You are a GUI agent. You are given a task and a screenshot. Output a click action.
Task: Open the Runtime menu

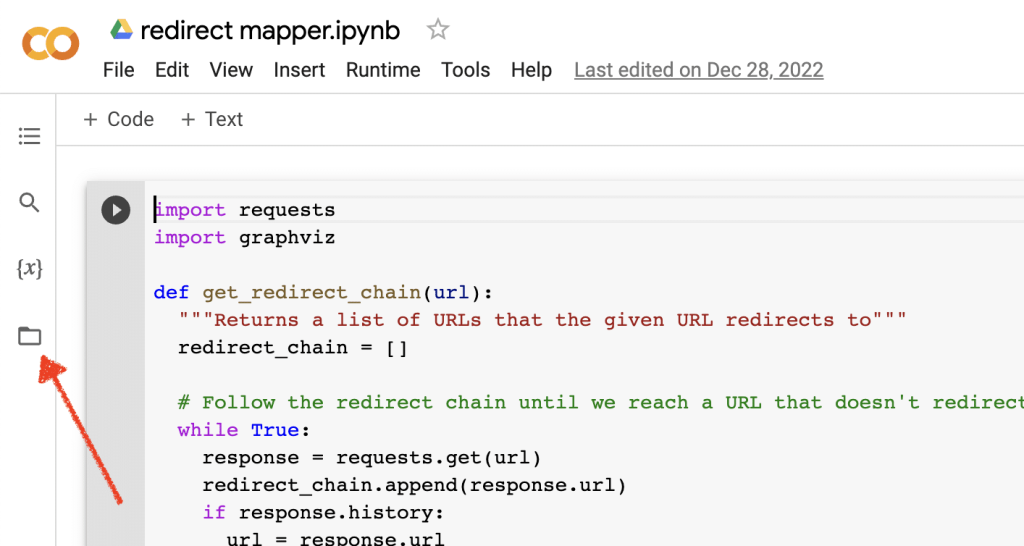click(383, 70)
